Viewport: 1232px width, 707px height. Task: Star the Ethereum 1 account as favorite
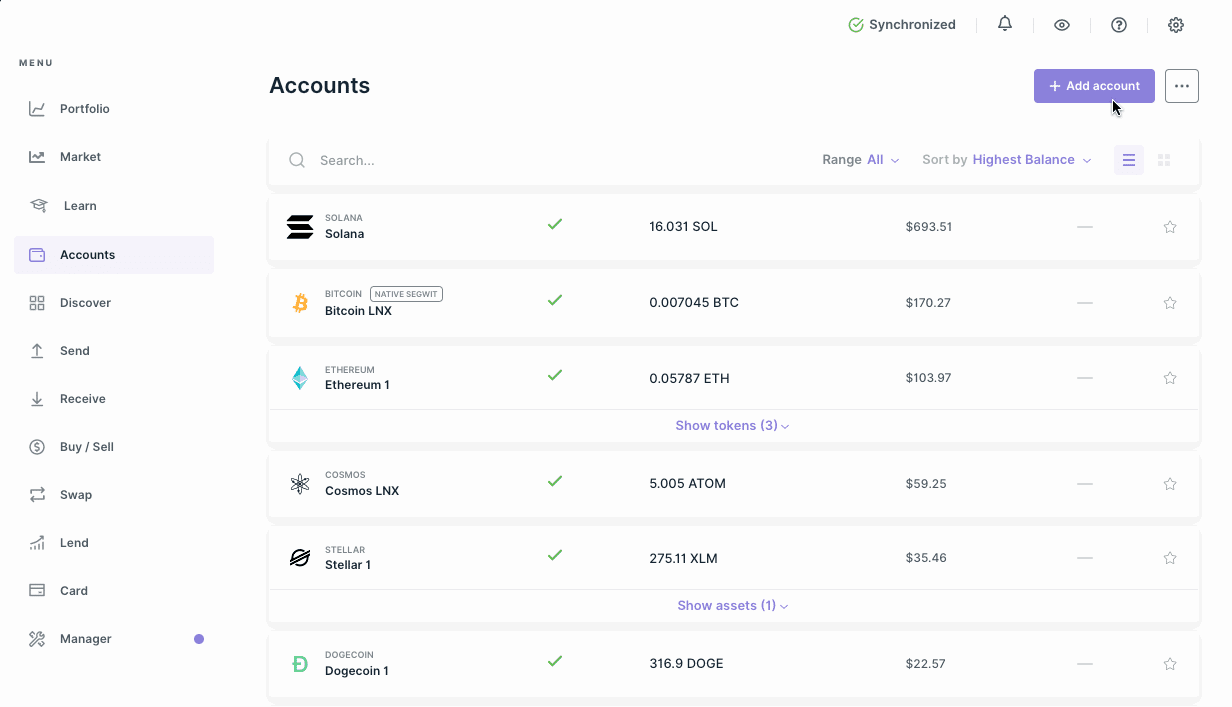tap(1170, 378)
